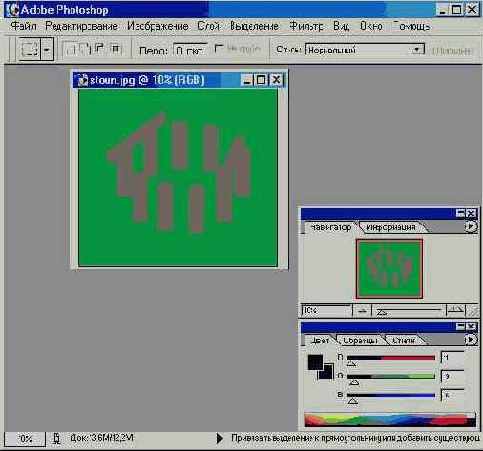The height and width of the screenshot is (451, 483).
Task: Open the tool preset picker arrow
Action: [x=47, y=49]
